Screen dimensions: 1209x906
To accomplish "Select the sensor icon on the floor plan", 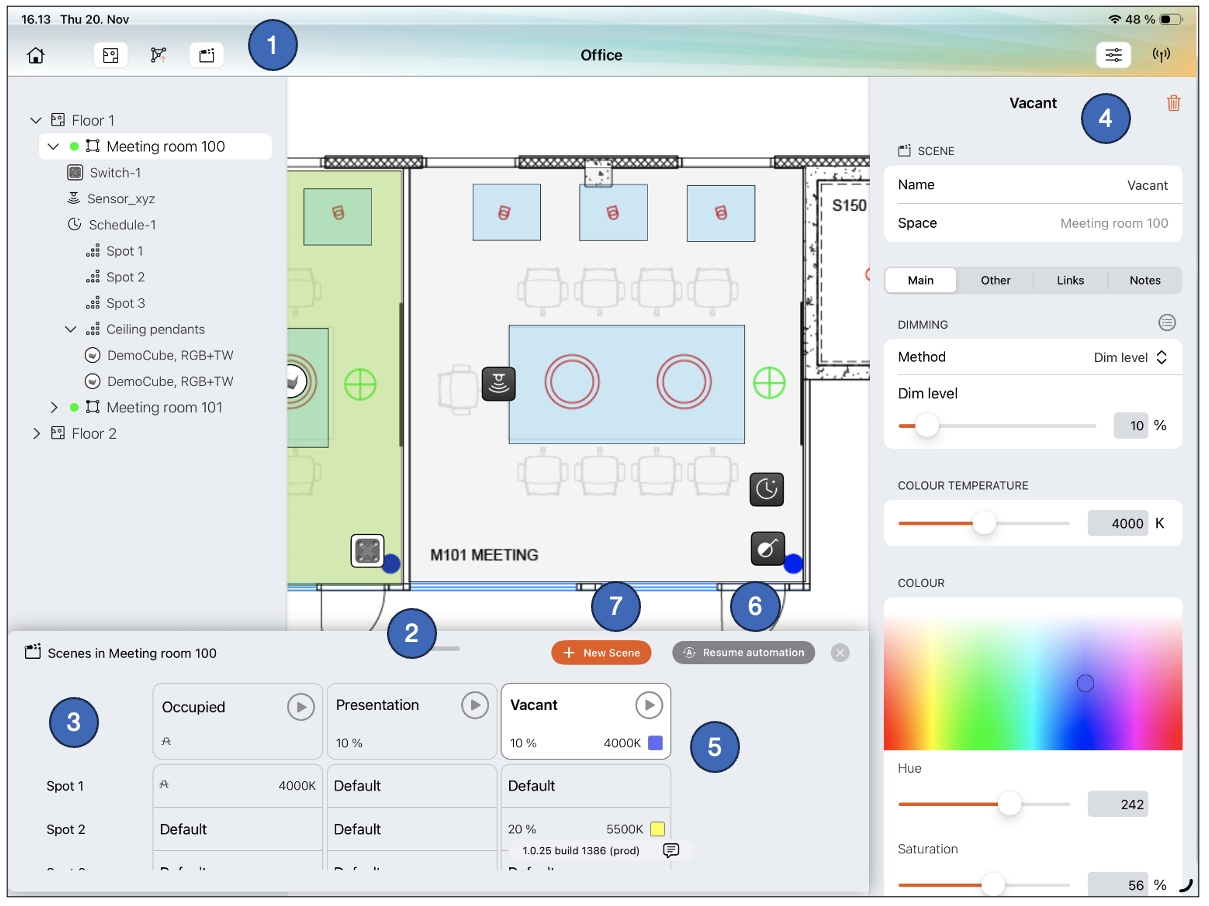I will point(498,384).
